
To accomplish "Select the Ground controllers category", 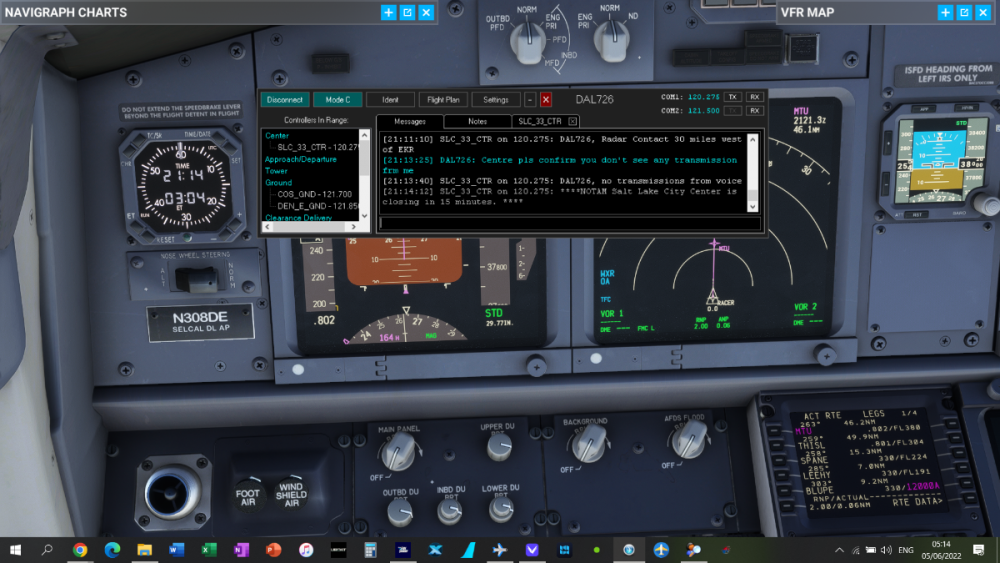I will coord(279,182).
